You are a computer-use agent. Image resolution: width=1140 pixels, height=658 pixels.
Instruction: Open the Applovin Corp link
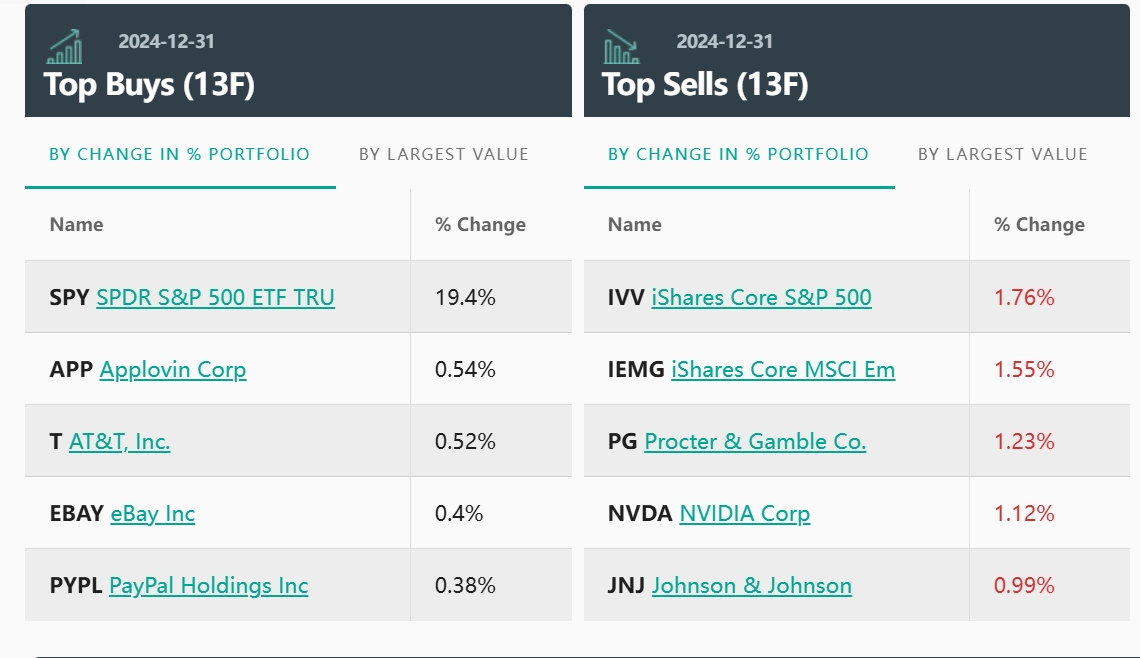[x=173, y=369]
